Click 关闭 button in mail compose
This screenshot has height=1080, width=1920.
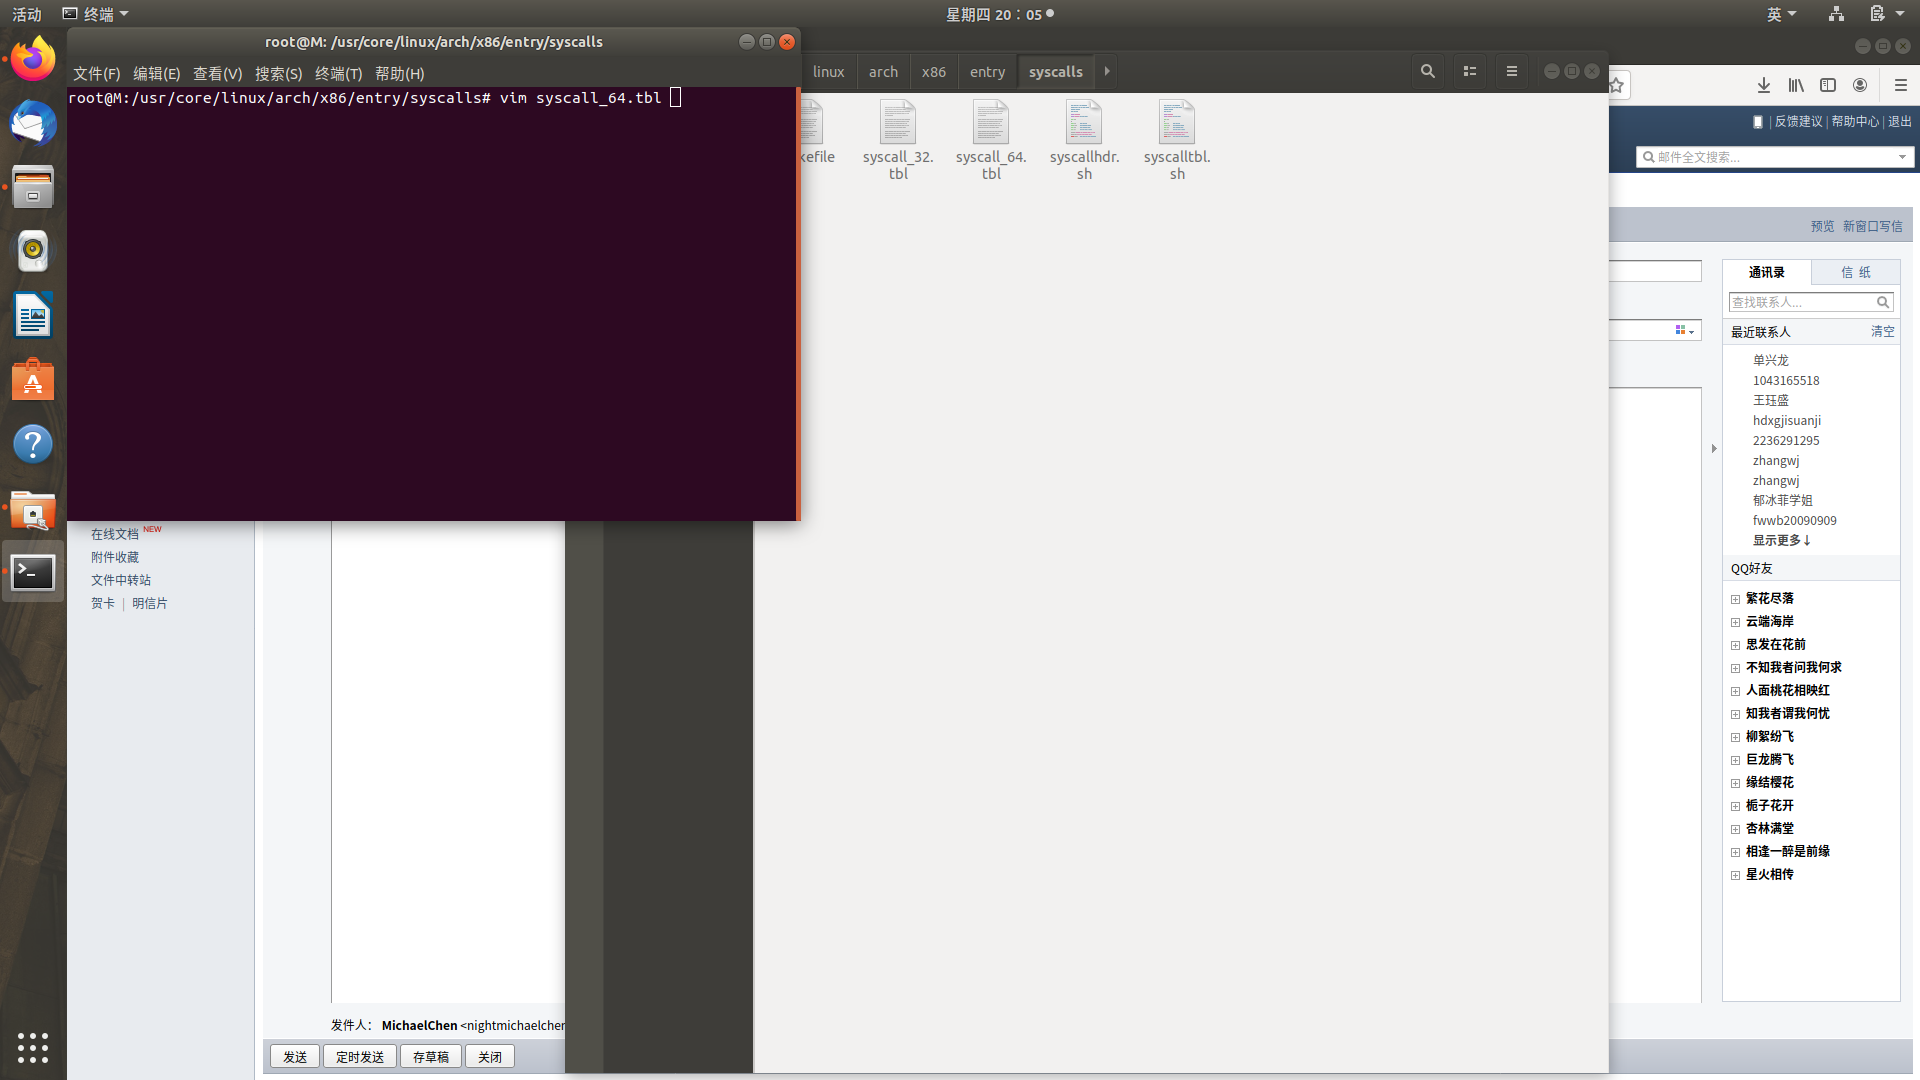[x=490, y=1057]
